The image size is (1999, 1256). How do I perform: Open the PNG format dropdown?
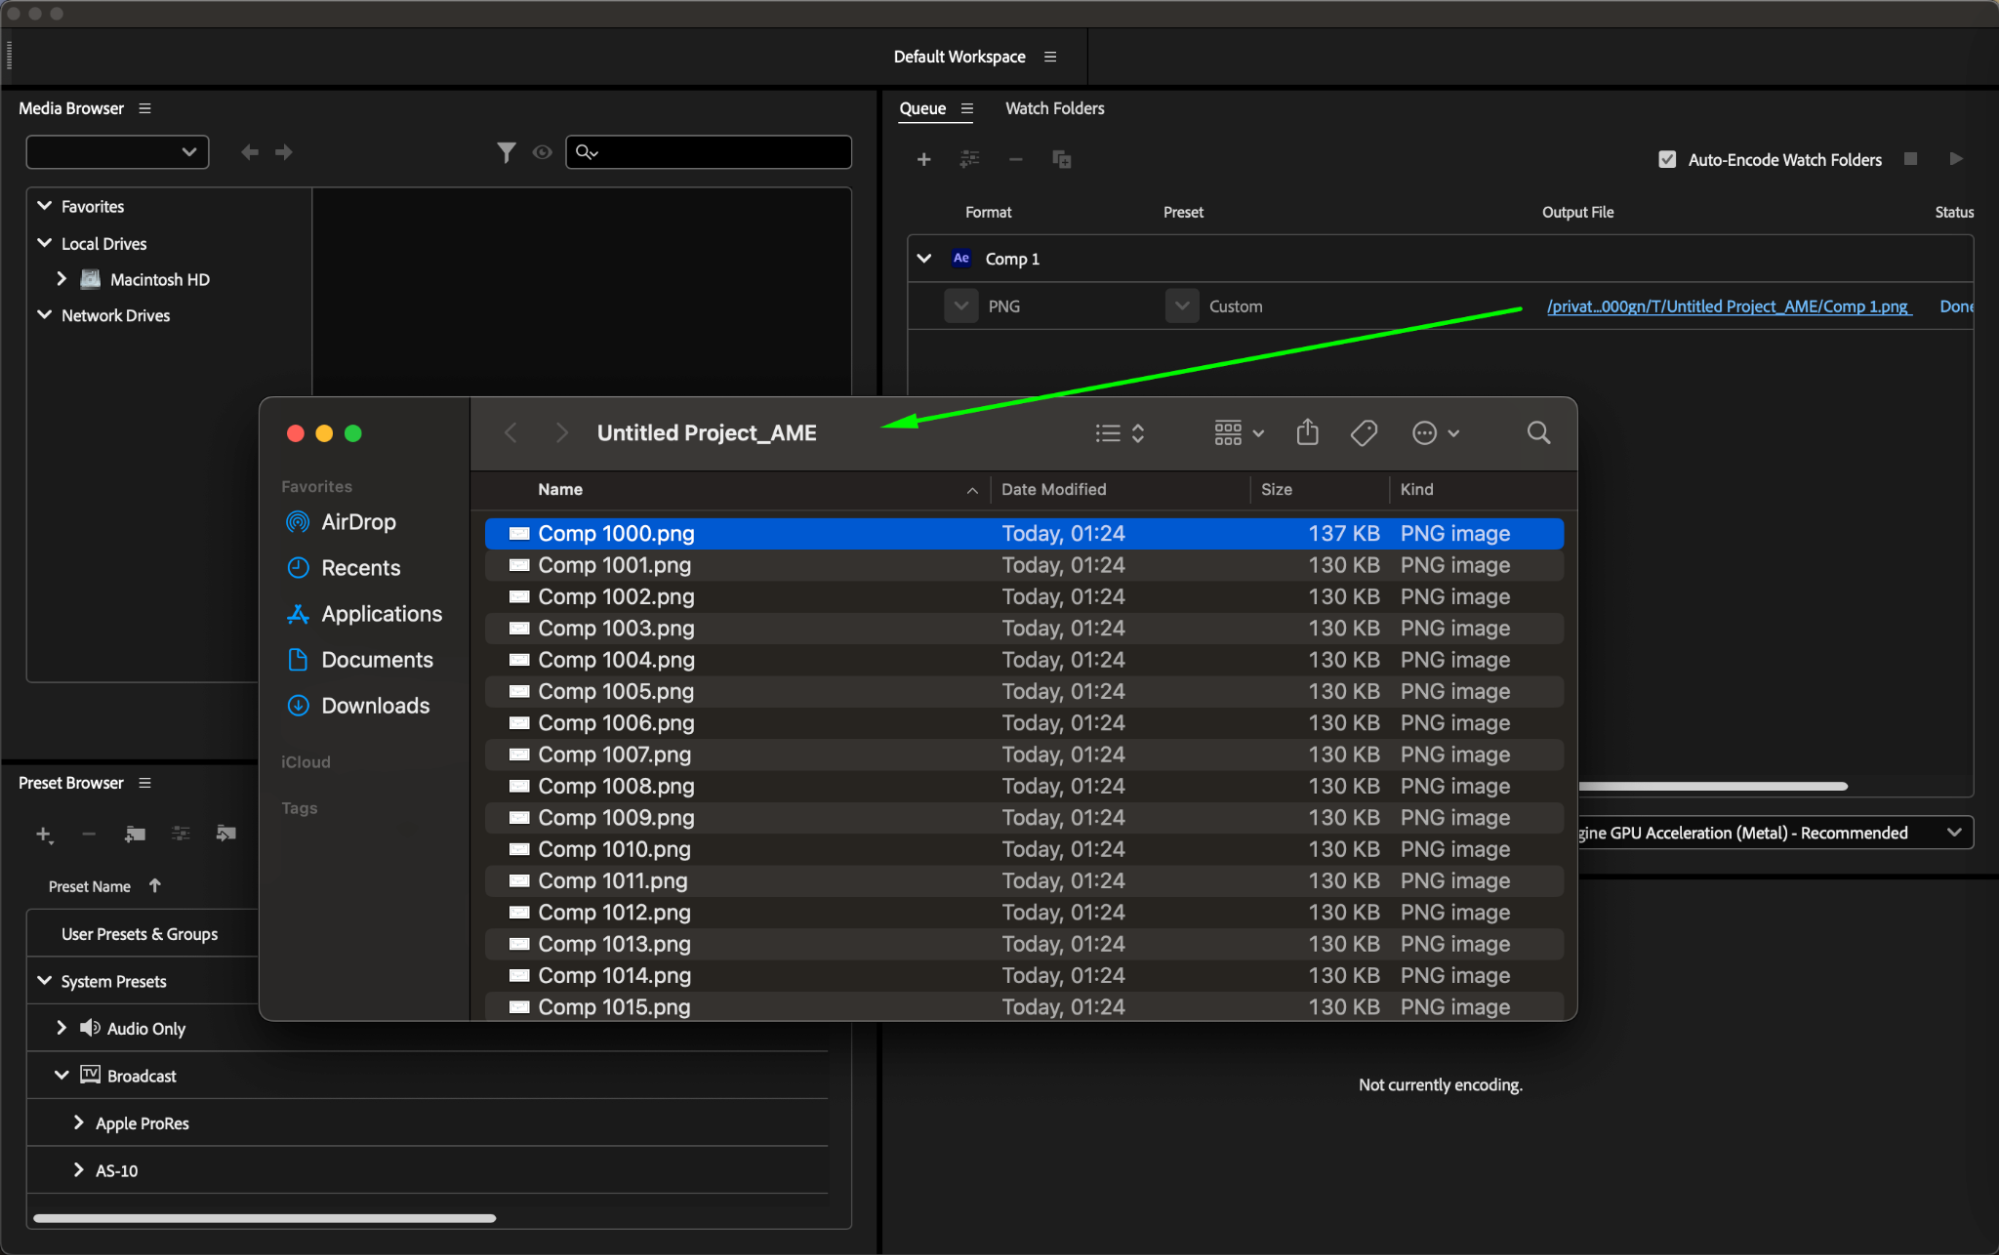961,306
